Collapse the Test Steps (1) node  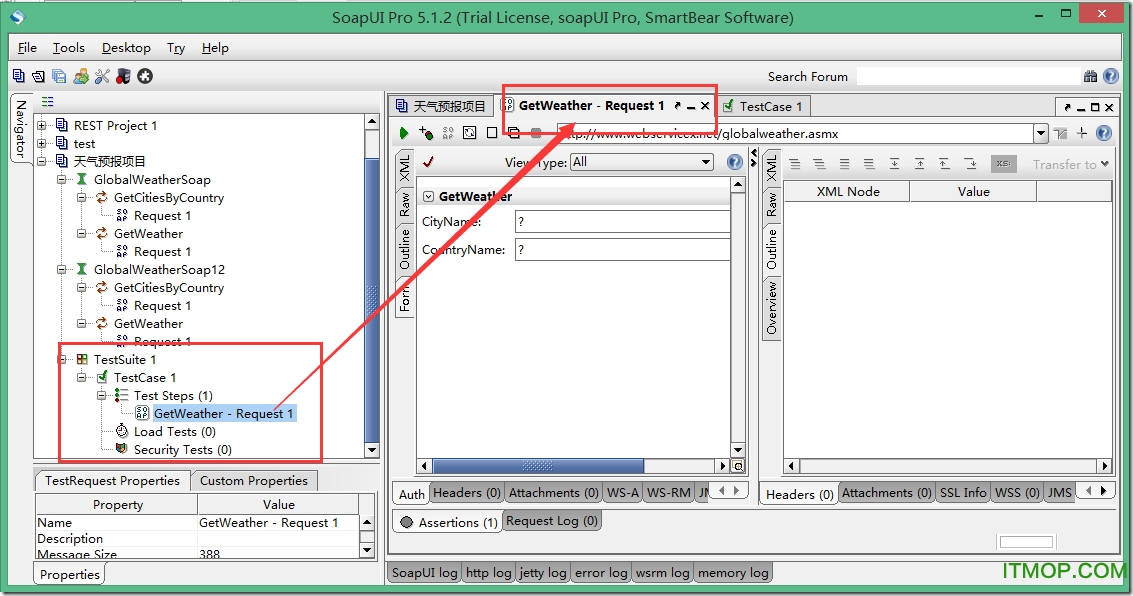click(x=103, y=395)
